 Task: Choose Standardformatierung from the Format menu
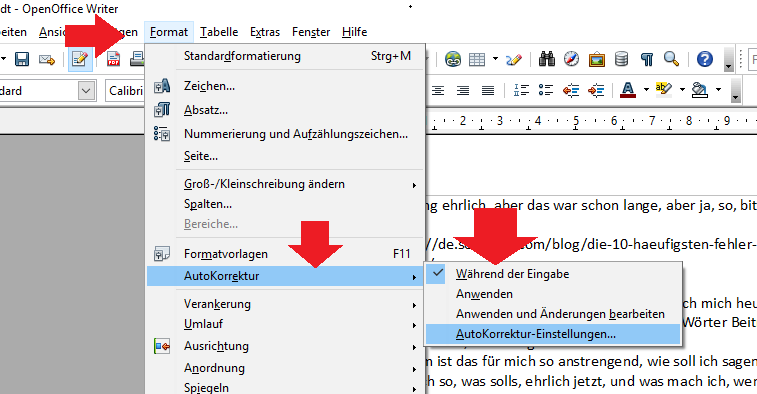point(285,56)
